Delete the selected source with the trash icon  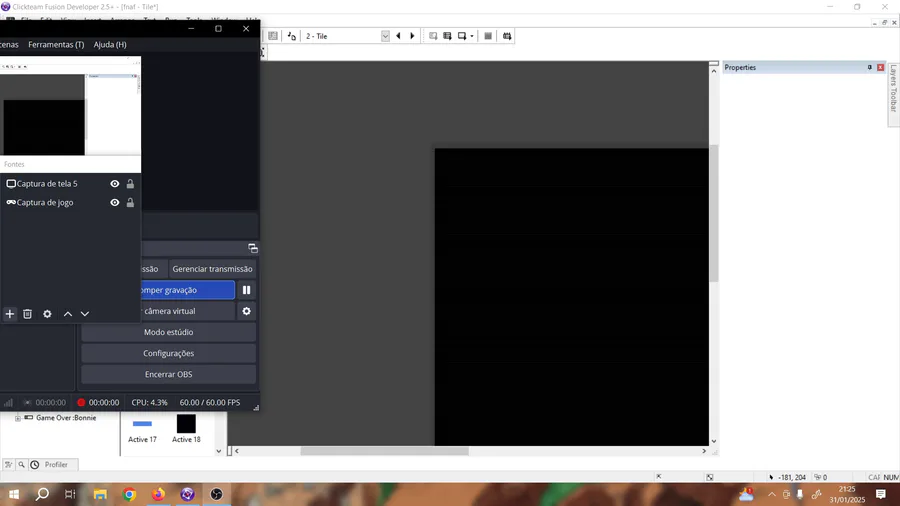(x=28, y=314)
